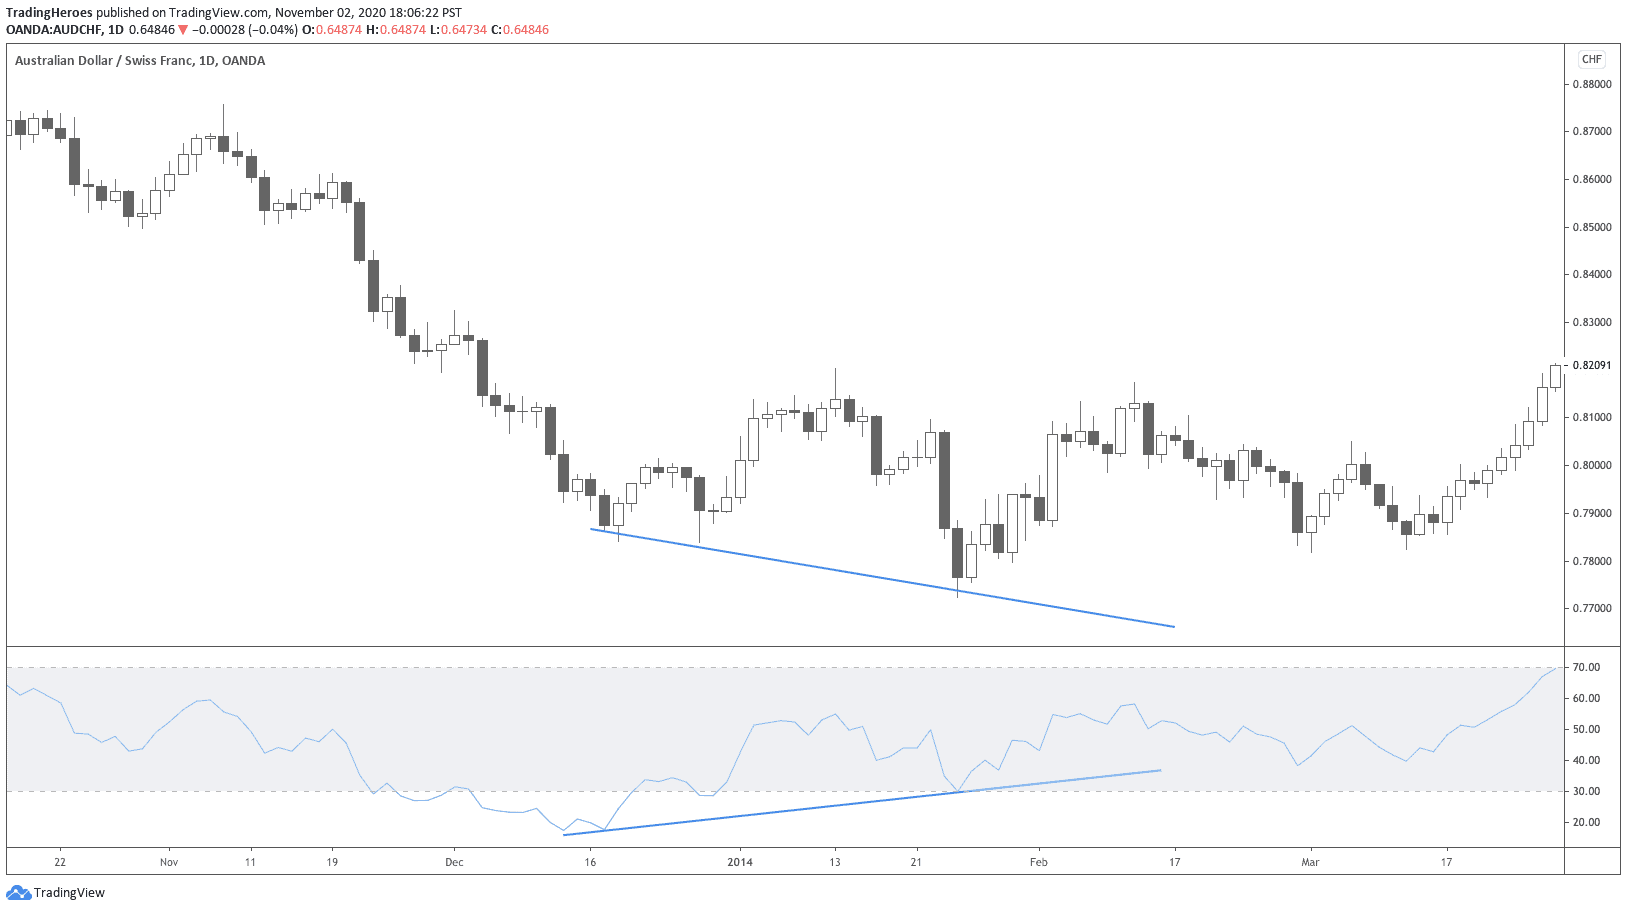Click the RSI 50.00 axis label
1627x911 pixels.
[x=1586, y=729]
